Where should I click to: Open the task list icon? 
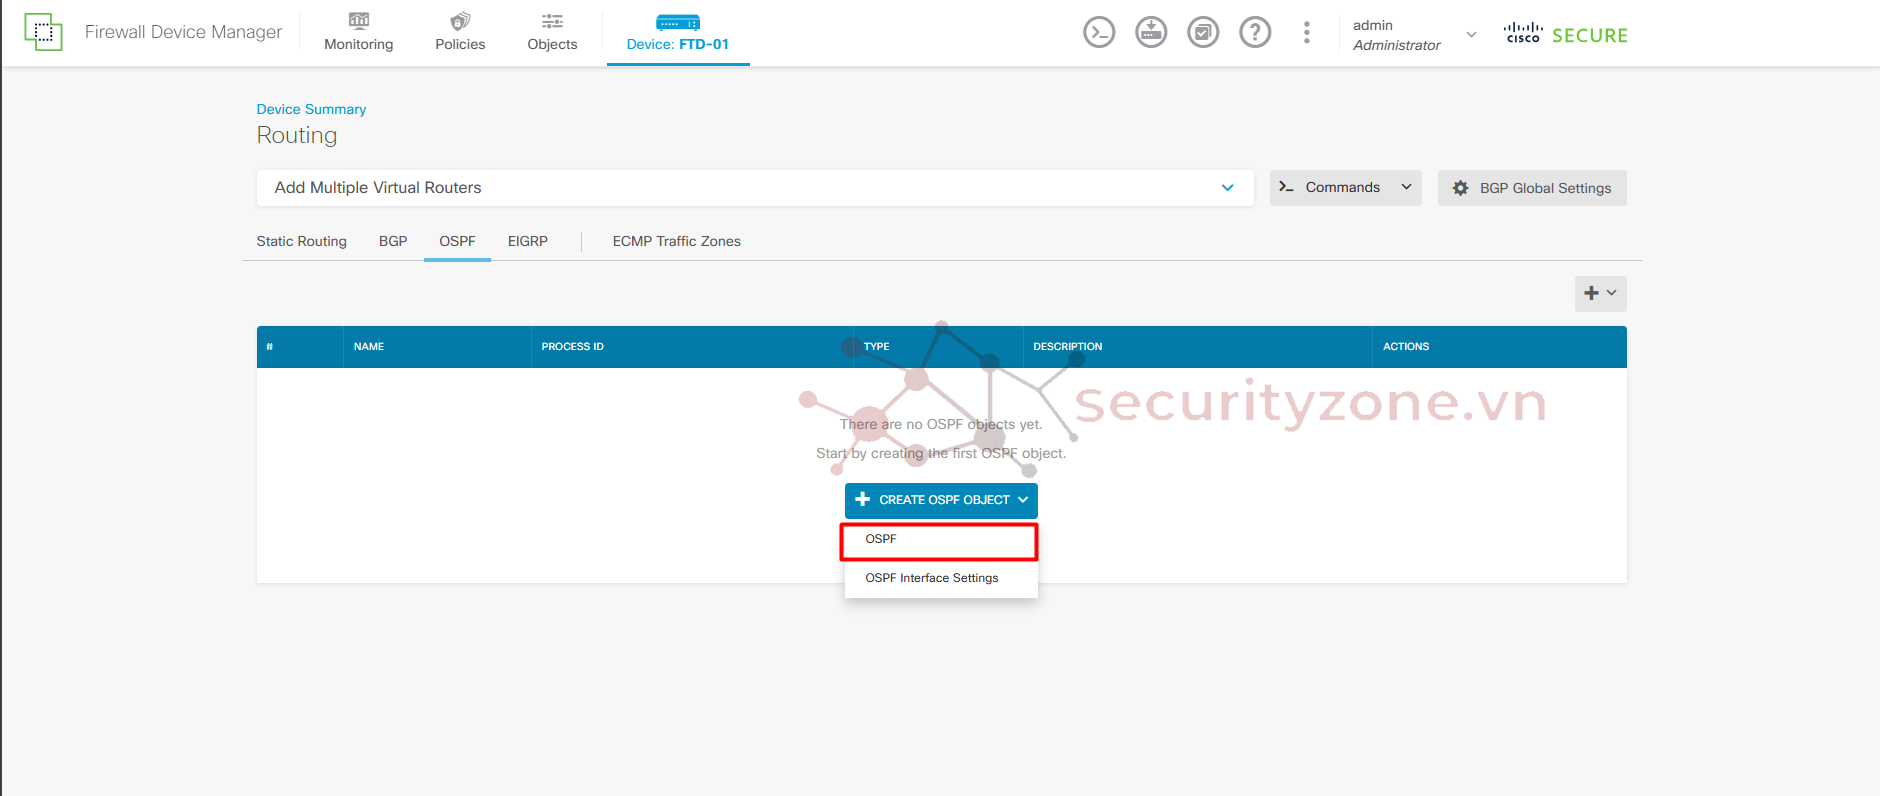1203,33
